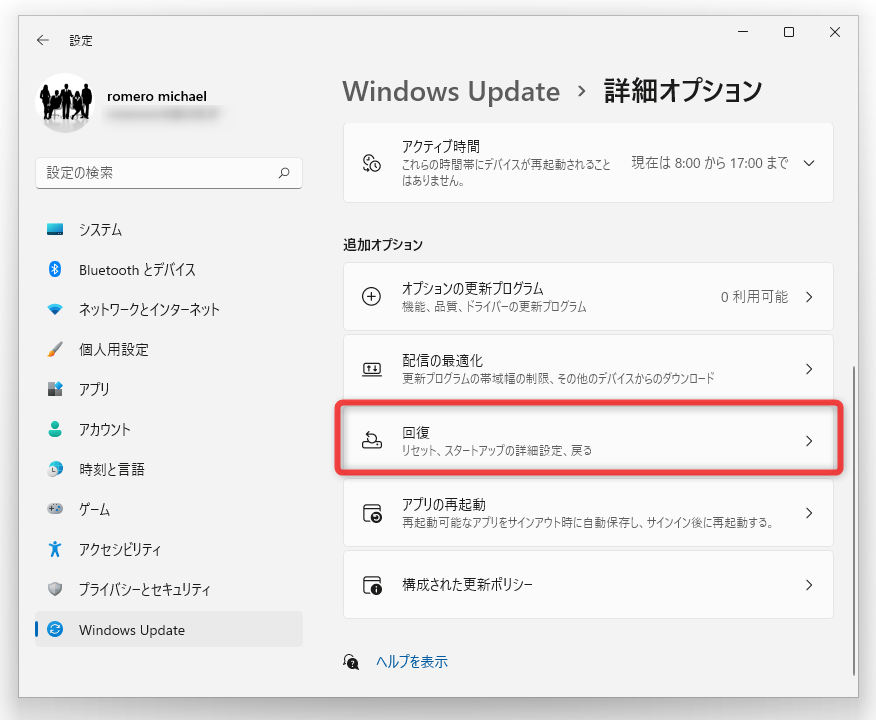The width and height of the screenshot is (876, 720).
Task: Click the アプリの再起動 chevron
Action: [x=809, y=513]
